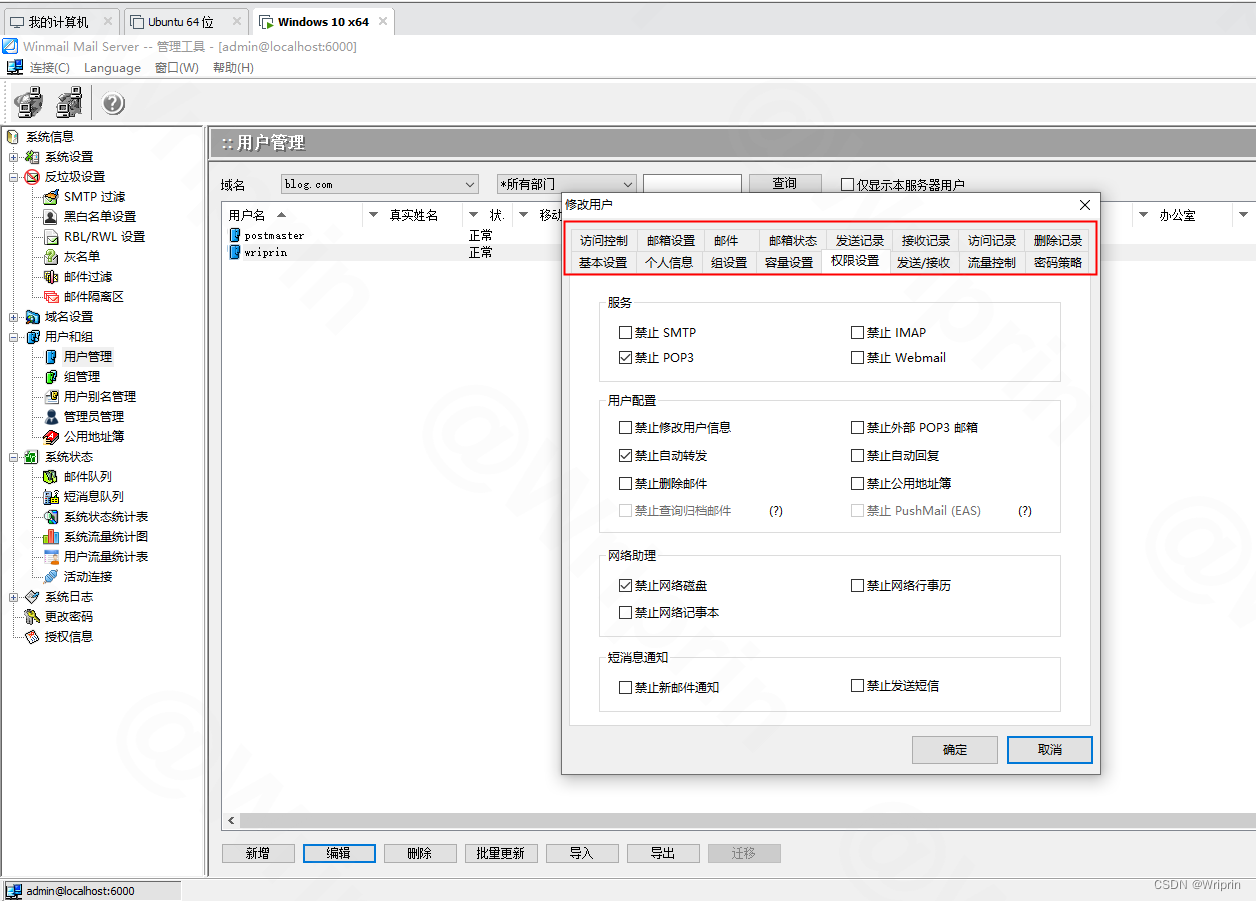Open the Language menu
The image size is (1256, 901).
[x=112, y=67]
